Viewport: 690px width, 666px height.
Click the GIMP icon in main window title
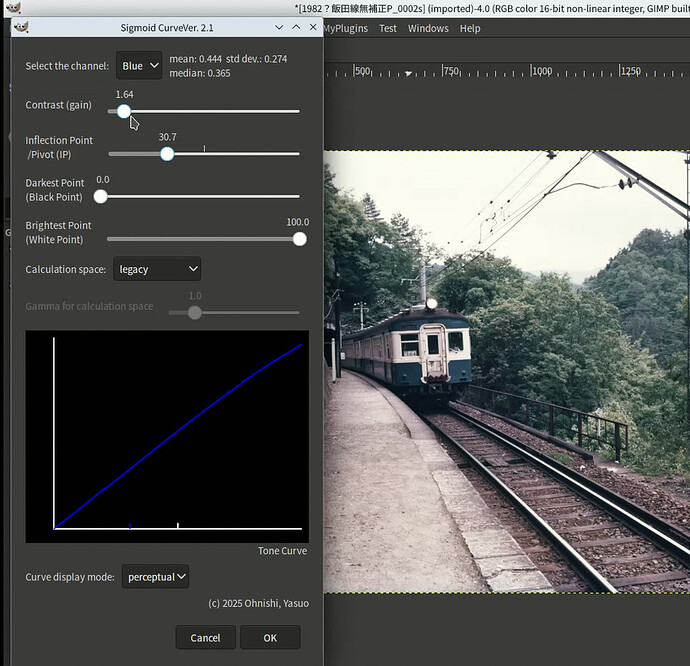tap(12, 8)
